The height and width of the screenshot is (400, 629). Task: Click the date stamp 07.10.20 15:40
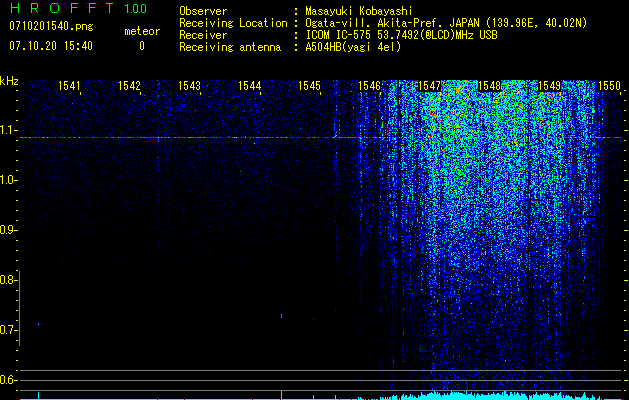[x=51, y=45]
